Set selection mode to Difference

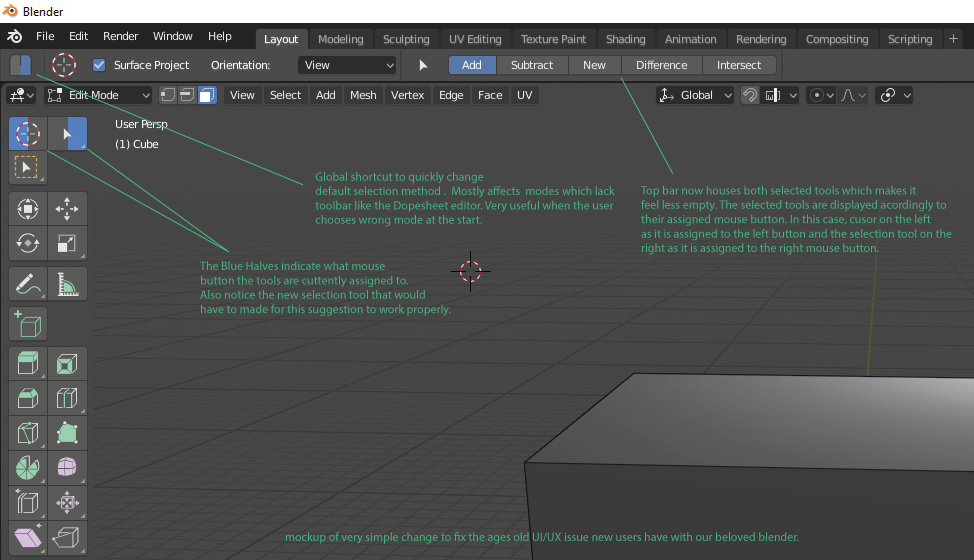pos(662,65)
